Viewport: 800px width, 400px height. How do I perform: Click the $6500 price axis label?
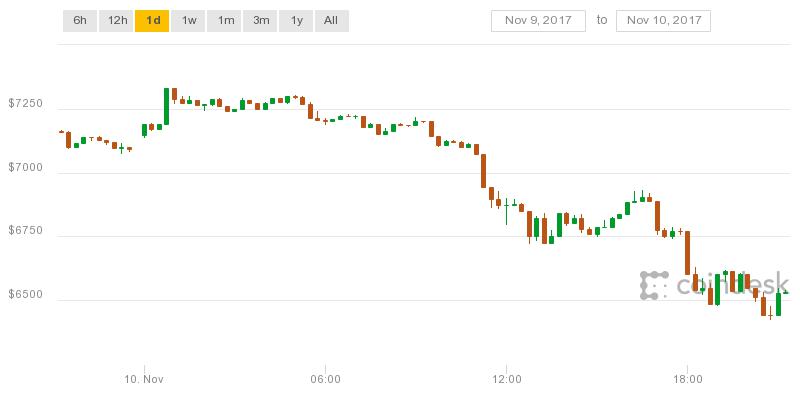[24, 294]
